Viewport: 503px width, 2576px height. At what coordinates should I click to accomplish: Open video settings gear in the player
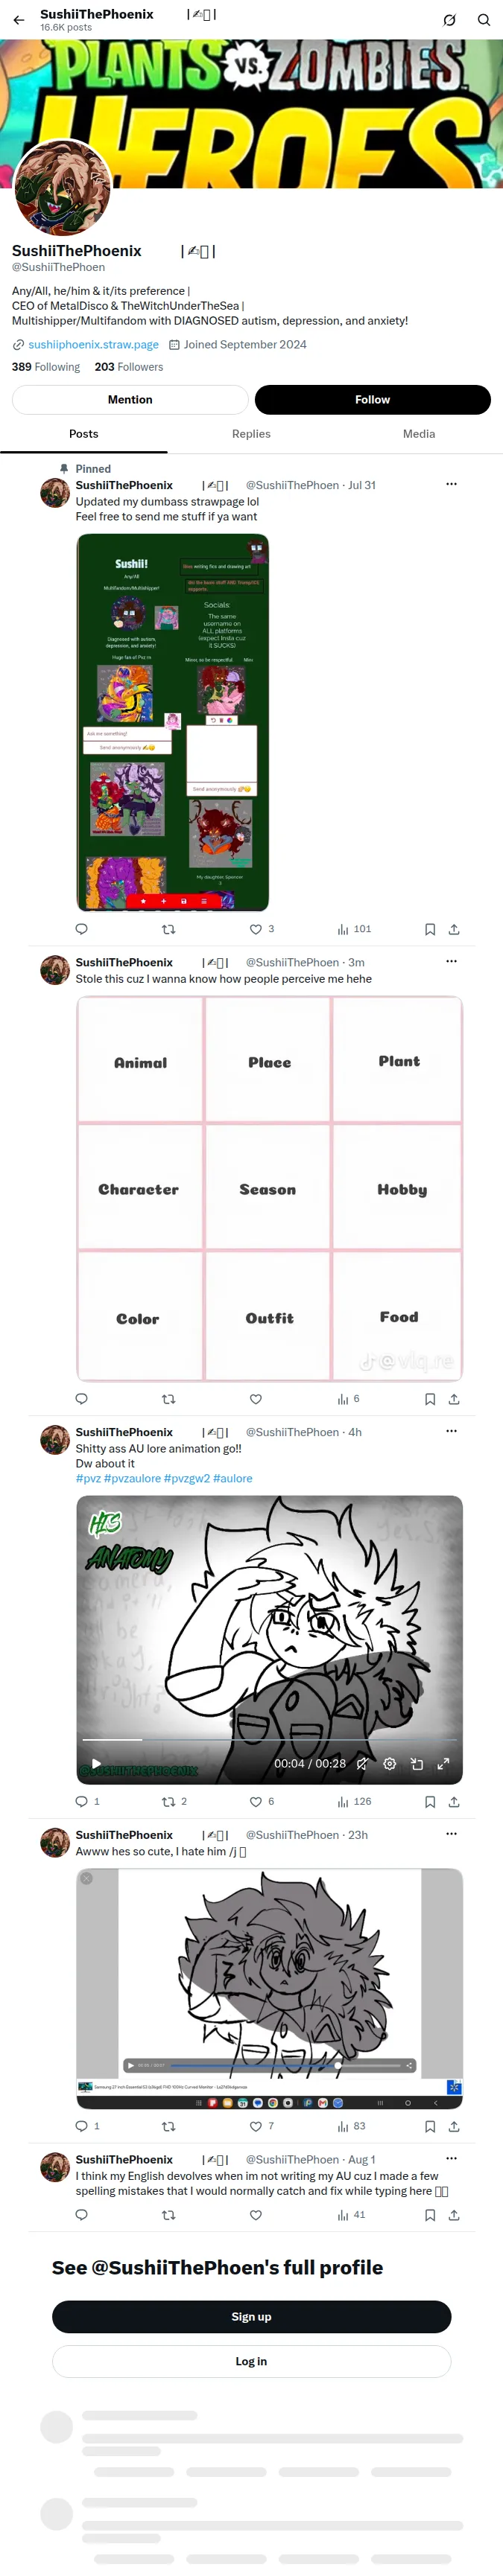tap(390, 1764)
